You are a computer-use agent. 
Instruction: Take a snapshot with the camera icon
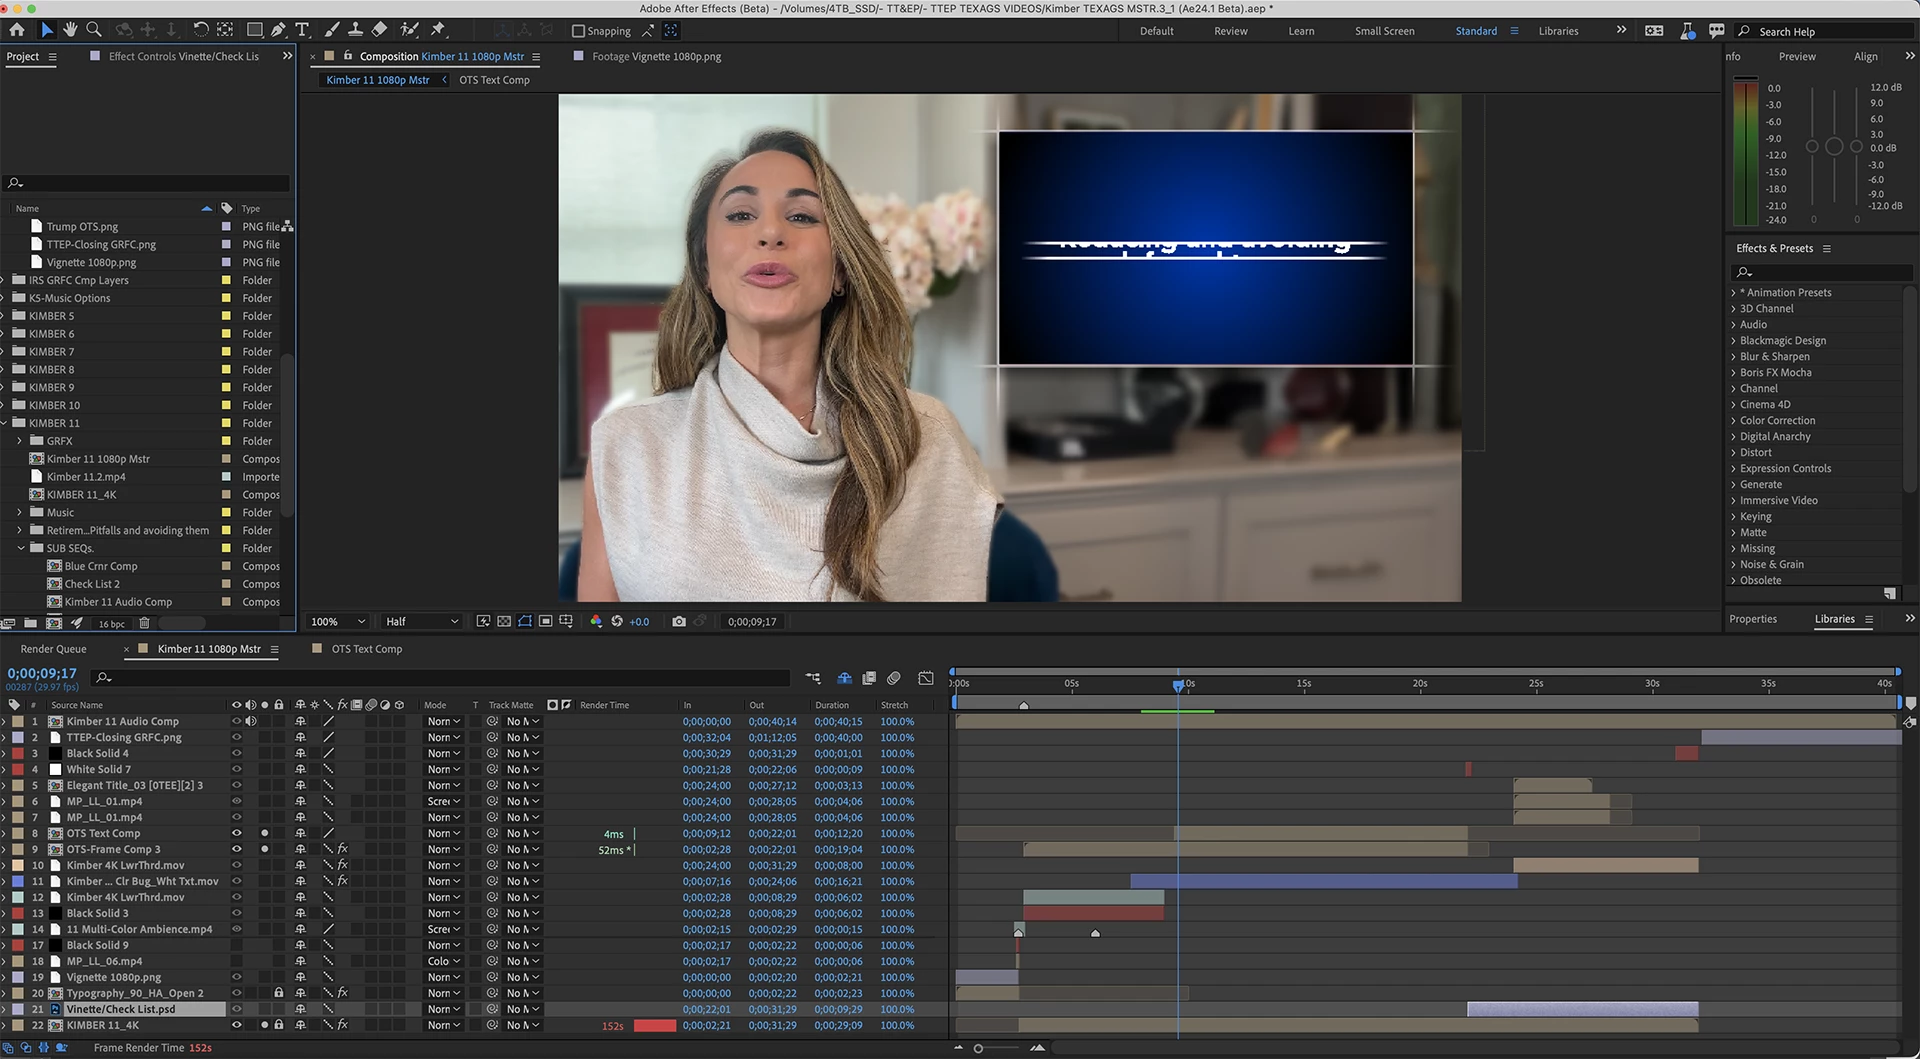[679, 621]
